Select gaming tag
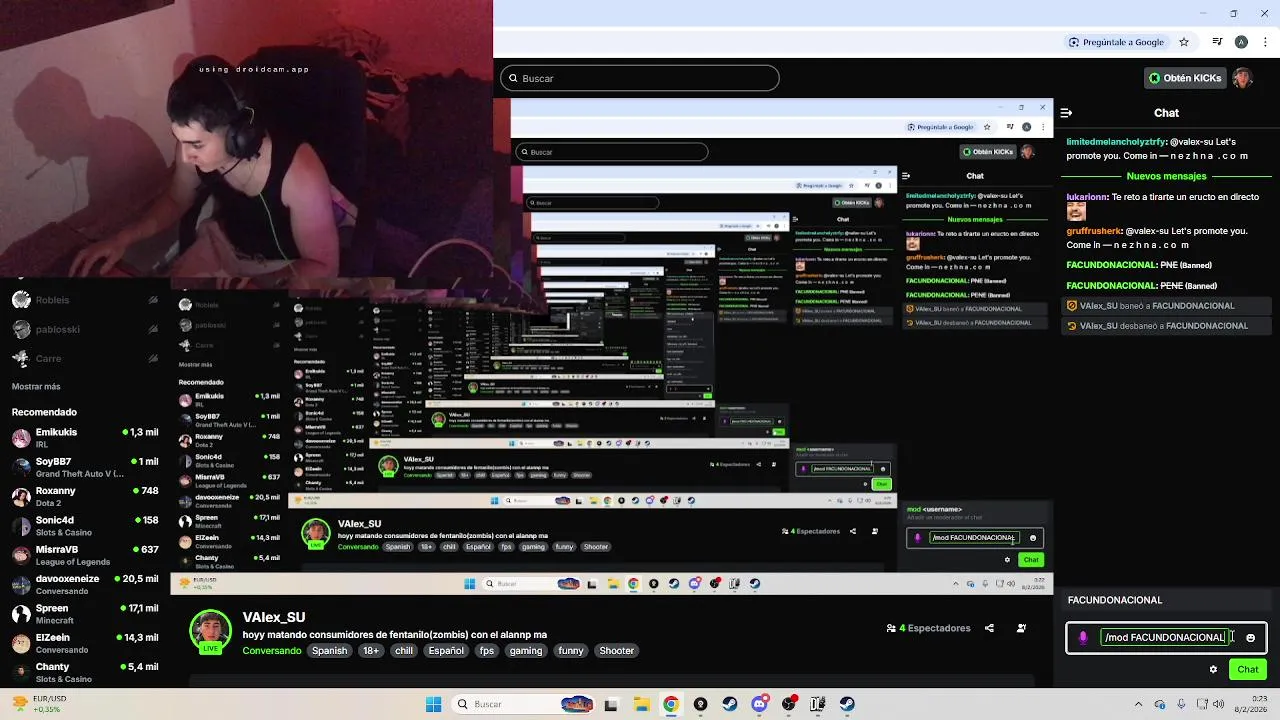This screenshot has width=1280, height=720. click(525, 651)
